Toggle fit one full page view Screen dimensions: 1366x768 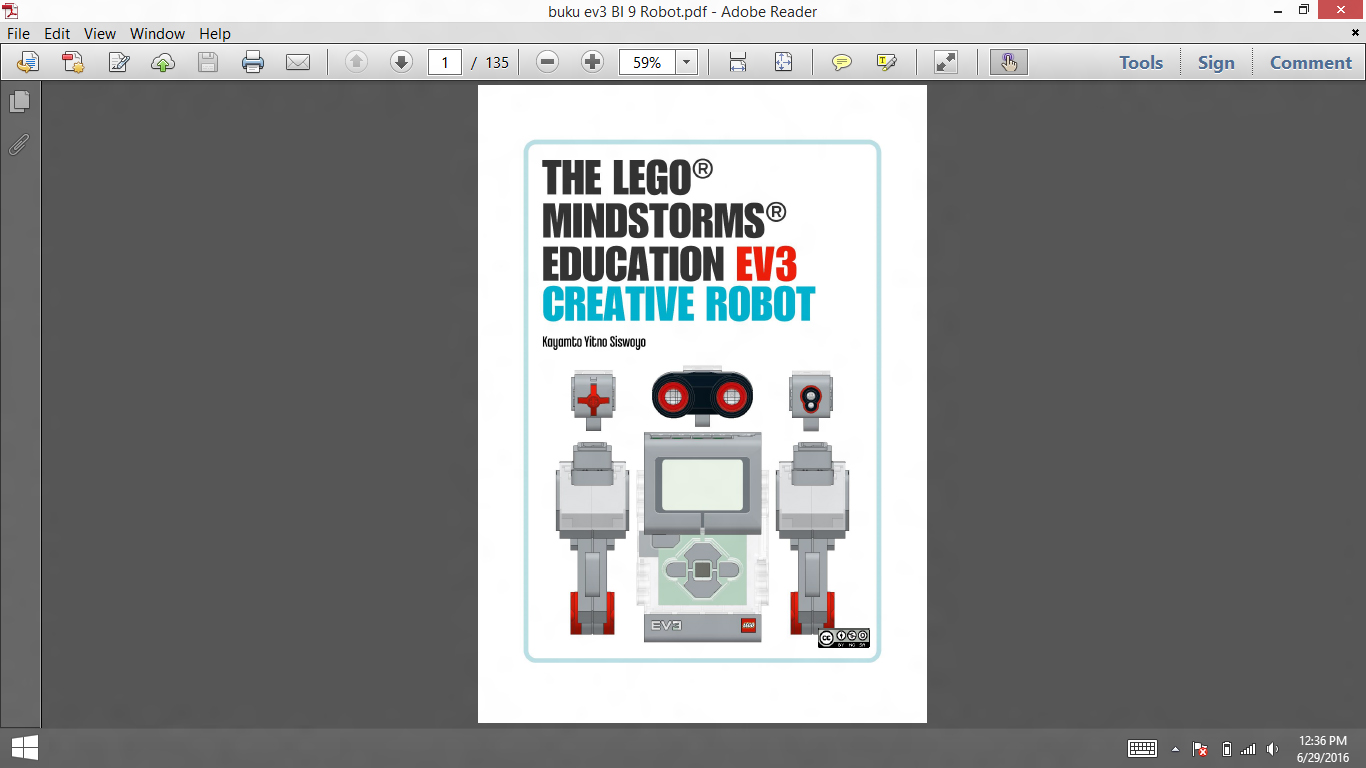click(784, 61)
